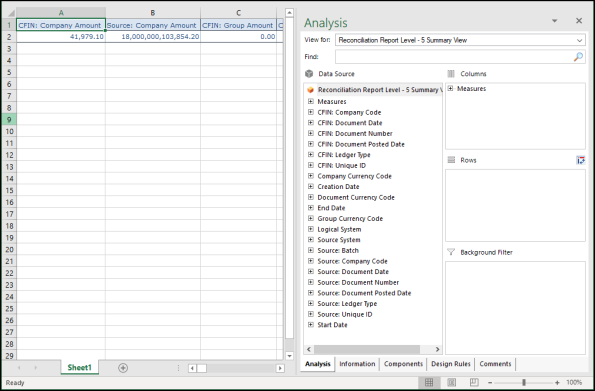Screen dimensions: 595x391
Task: Select row 9 header
Action: tap(9, 120)
